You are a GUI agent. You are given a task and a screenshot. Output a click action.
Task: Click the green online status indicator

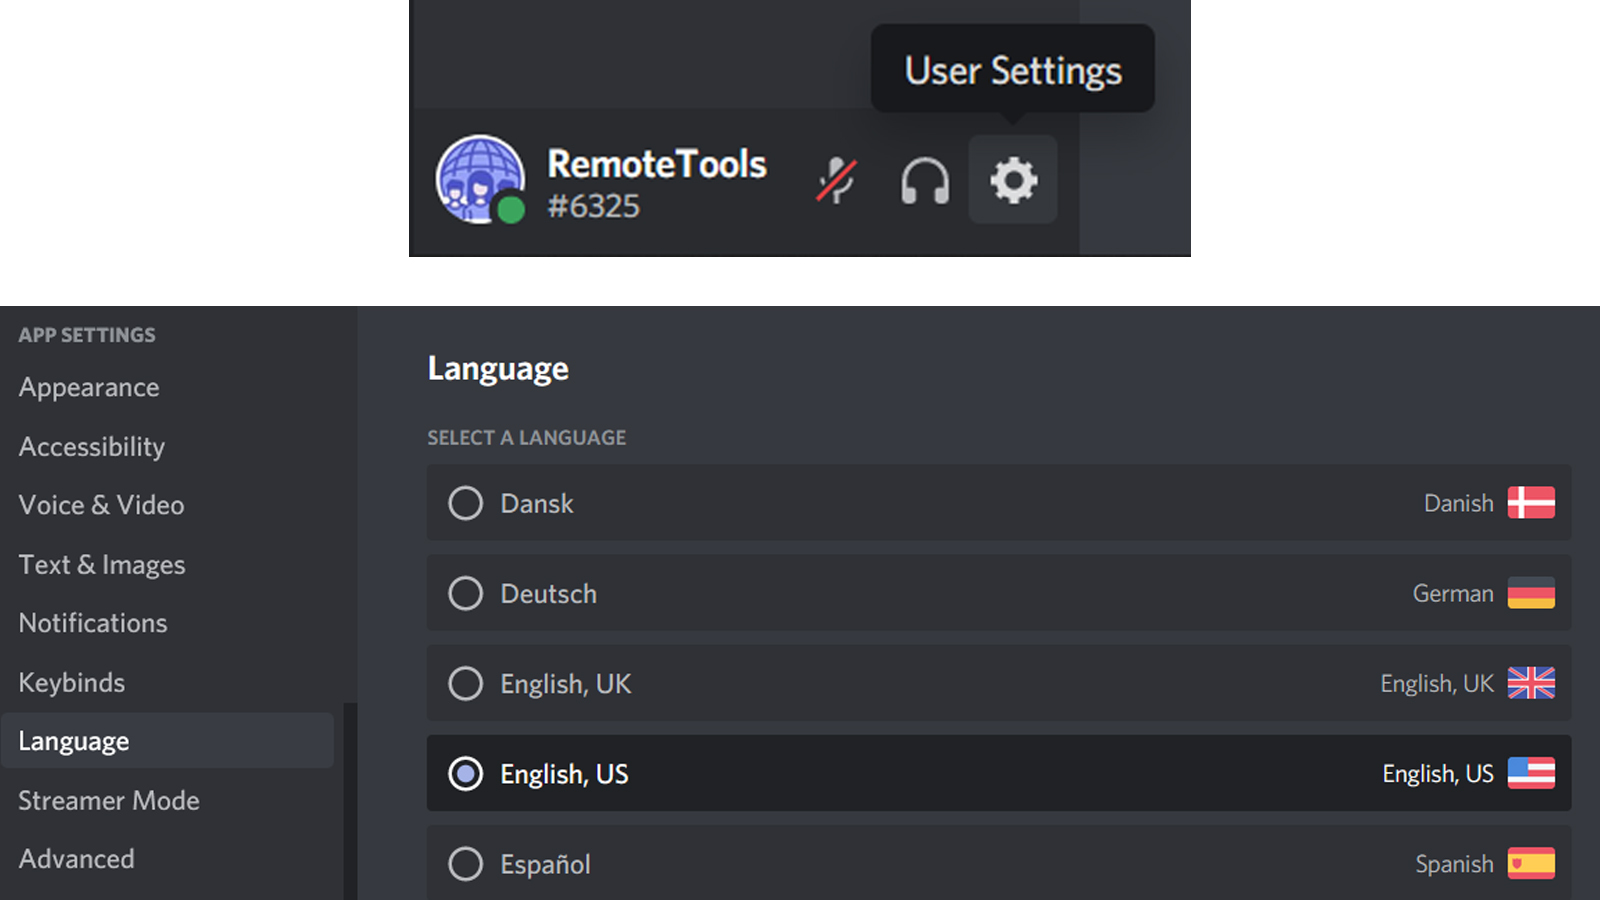(x=511, y=209)
